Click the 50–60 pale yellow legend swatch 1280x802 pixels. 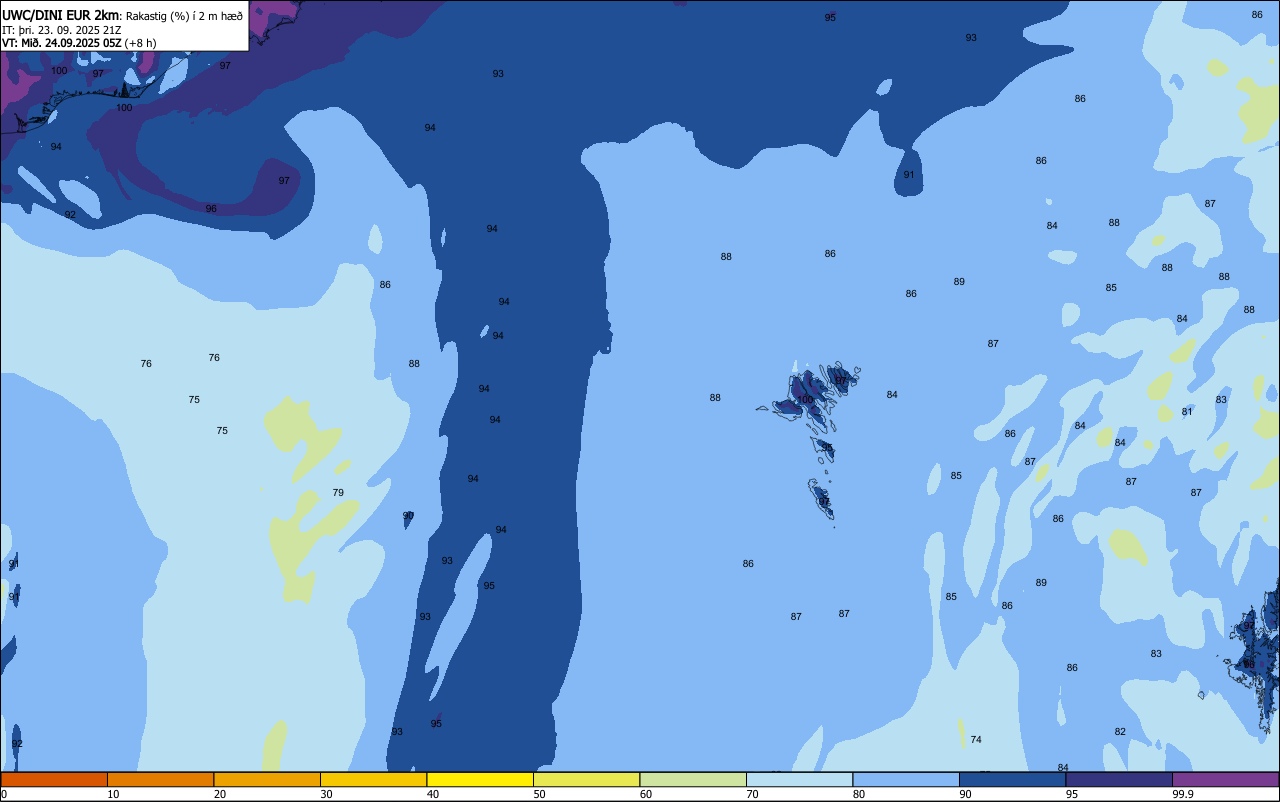point(586,779)
